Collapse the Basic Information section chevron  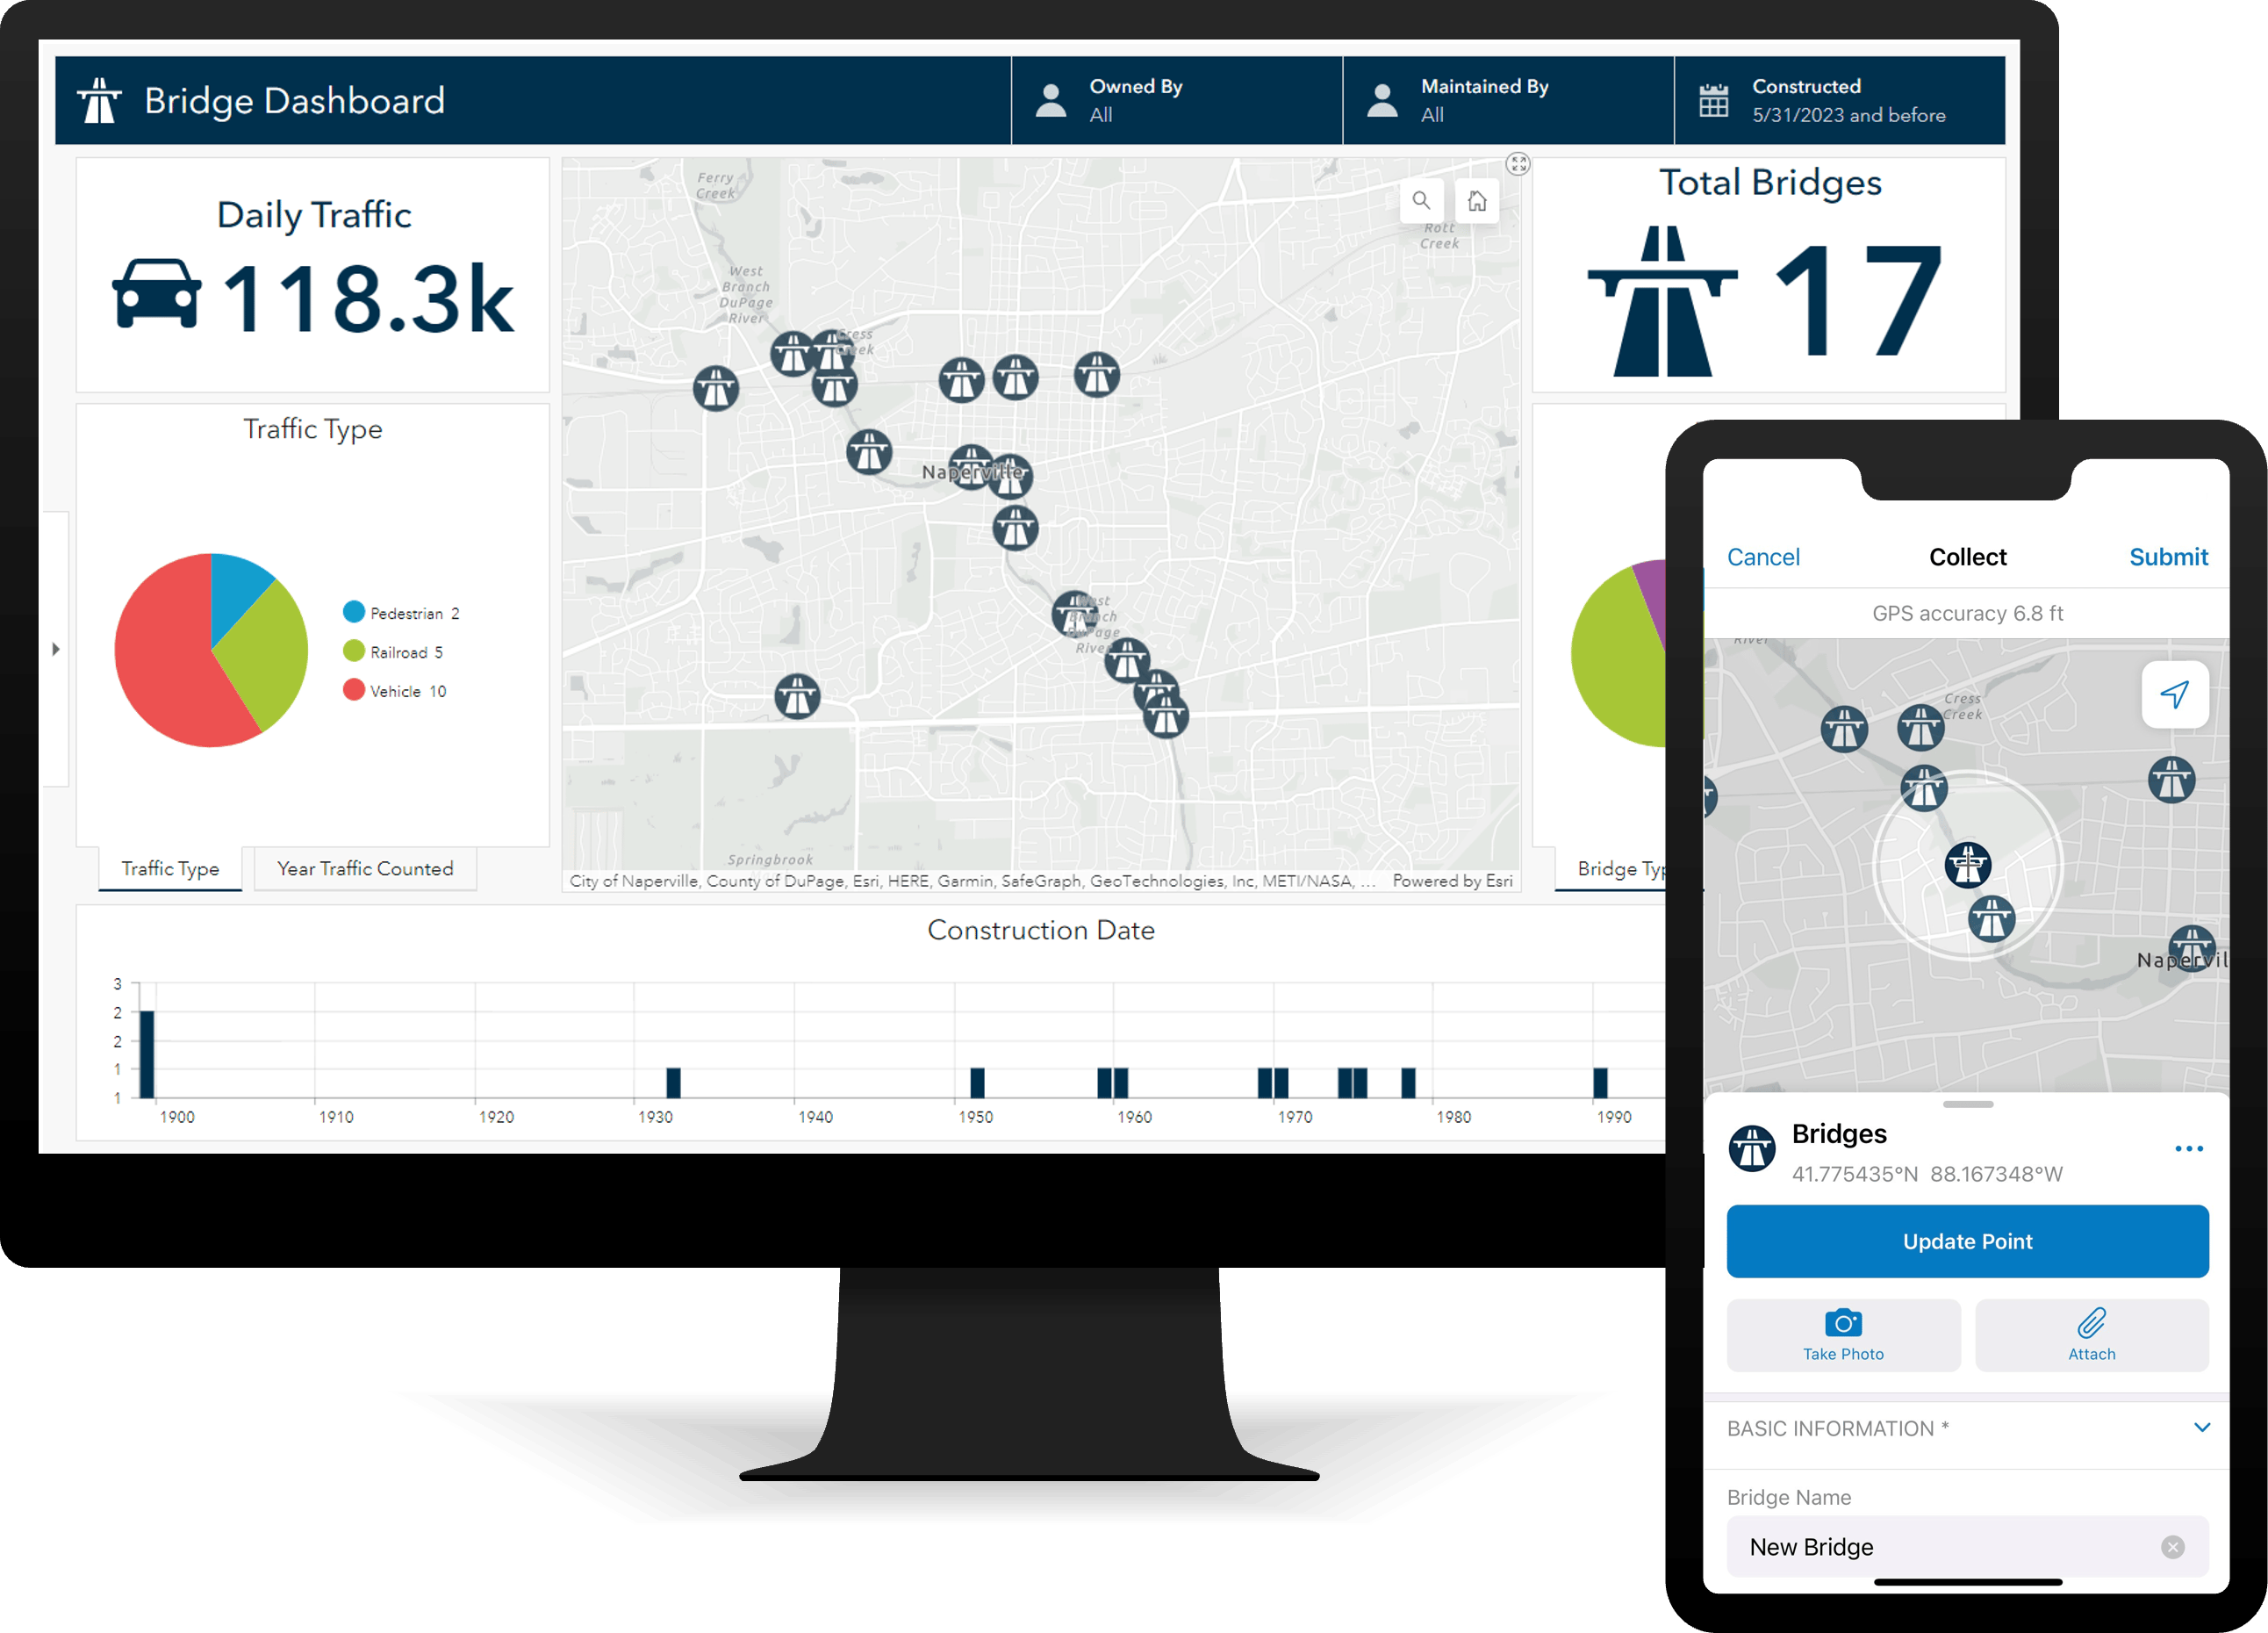tap(2201, 1427)
